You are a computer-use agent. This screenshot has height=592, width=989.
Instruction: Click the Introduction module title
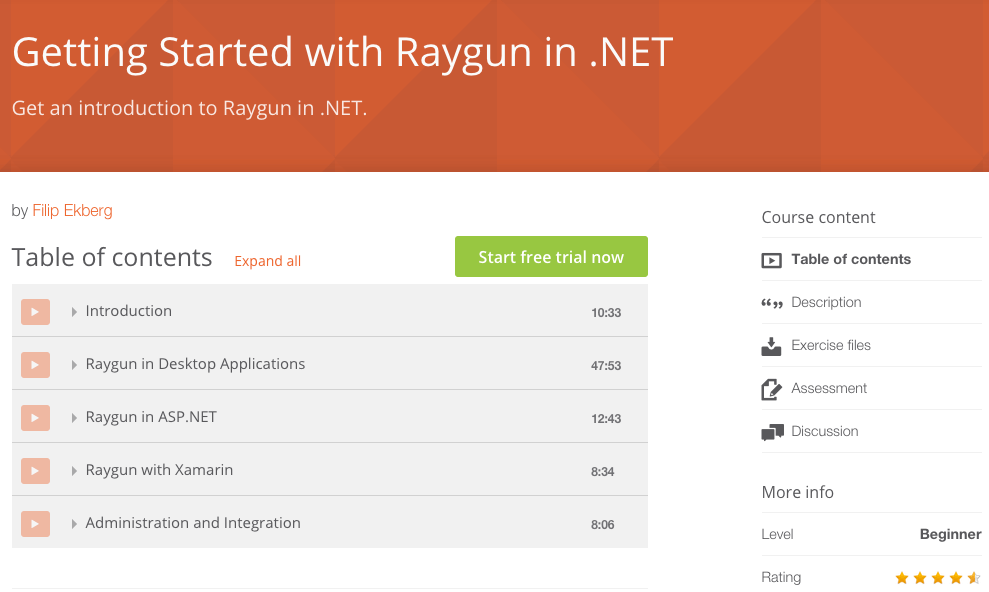pyautogui.click(x=129, y=311)
